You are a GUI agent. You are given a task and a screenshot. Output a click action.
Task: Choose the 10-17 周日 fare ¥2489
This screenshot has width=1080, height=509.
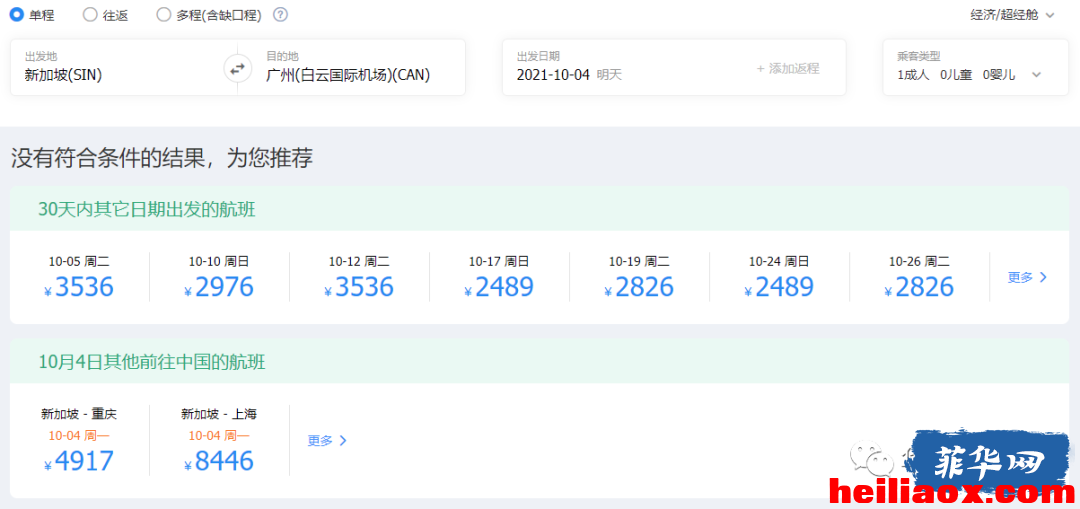pos(499,277)
